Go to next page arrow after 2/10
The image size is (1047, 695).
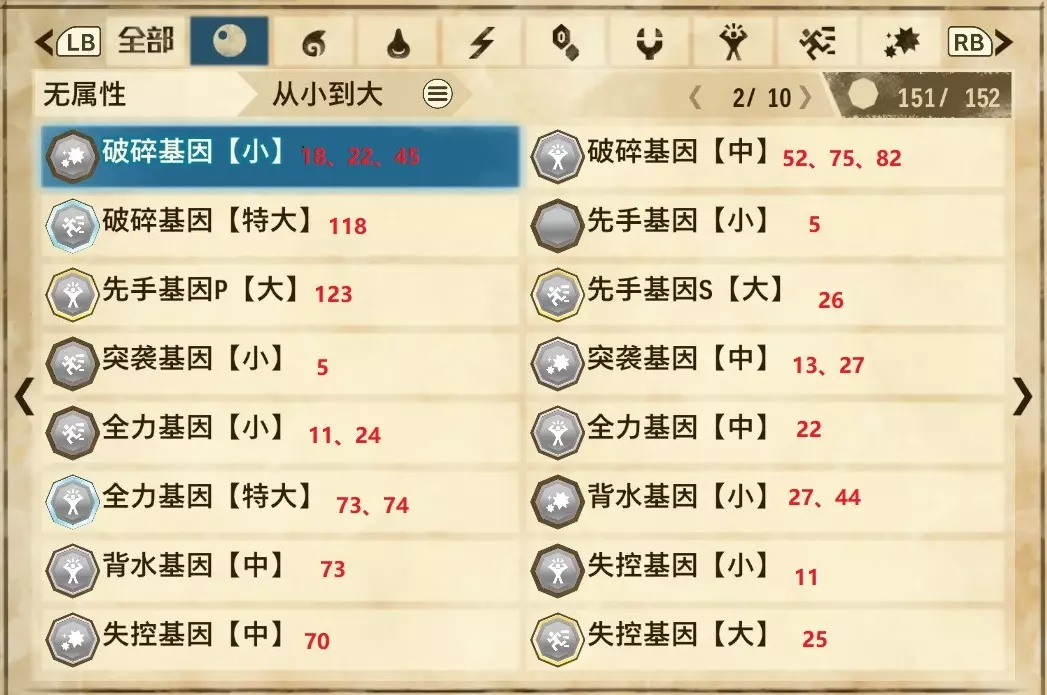806,98
